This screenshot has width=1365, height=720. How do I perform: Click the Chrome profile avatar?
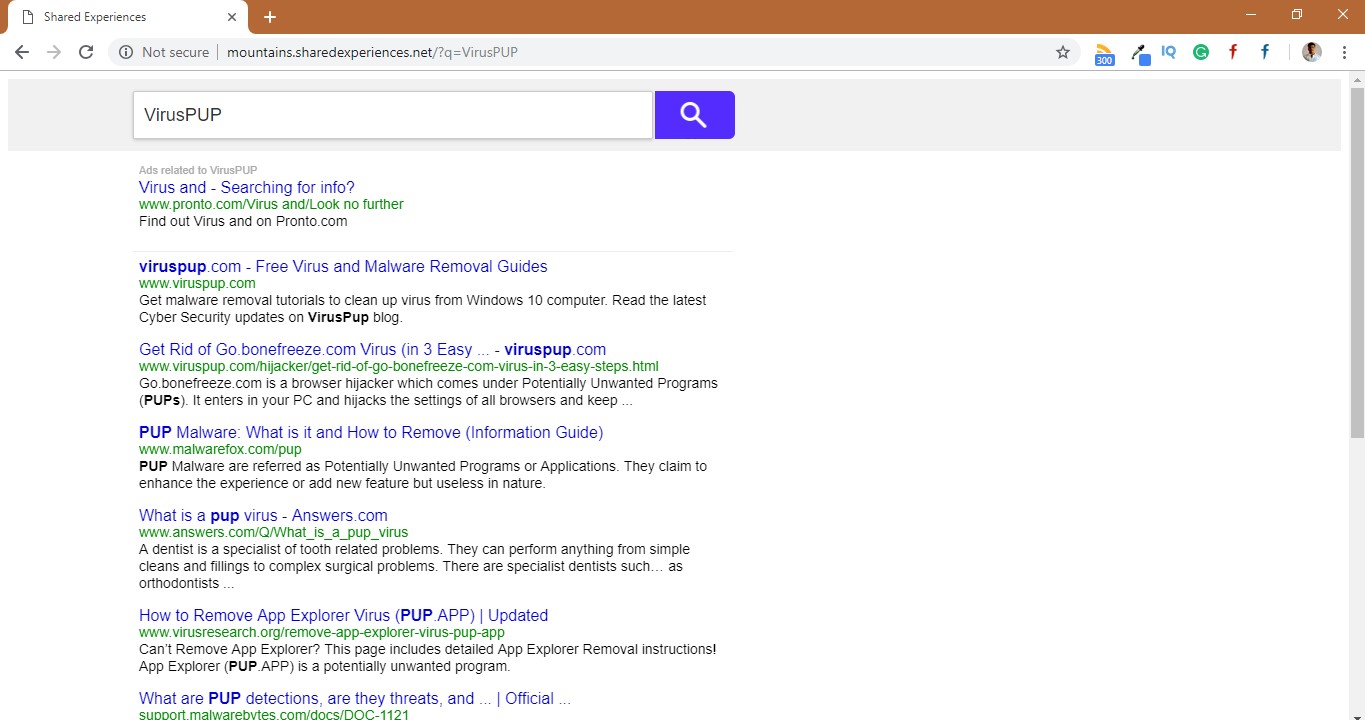[1311, 52]
